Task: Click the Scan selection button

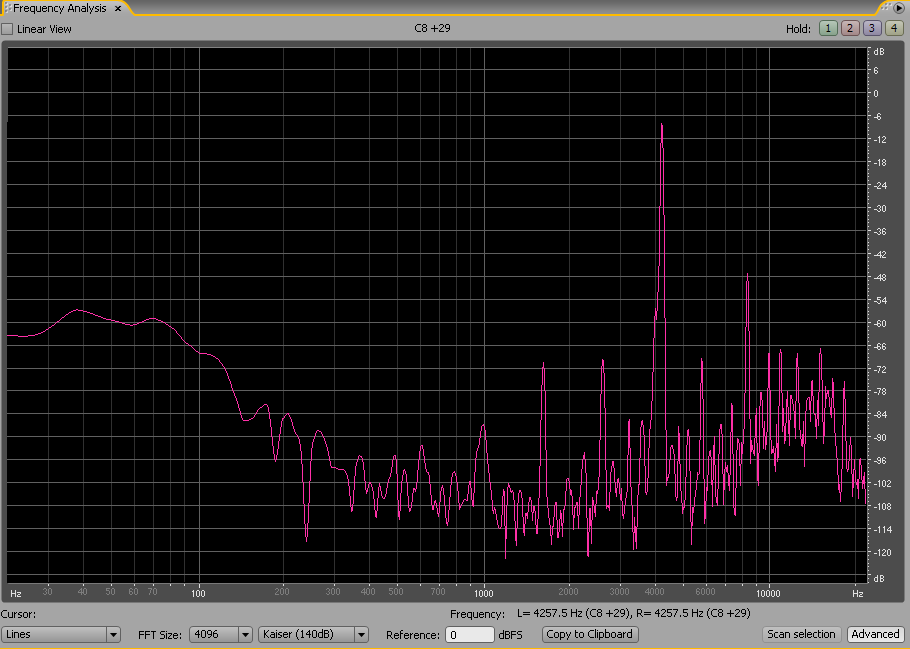Action: [801, 634]
